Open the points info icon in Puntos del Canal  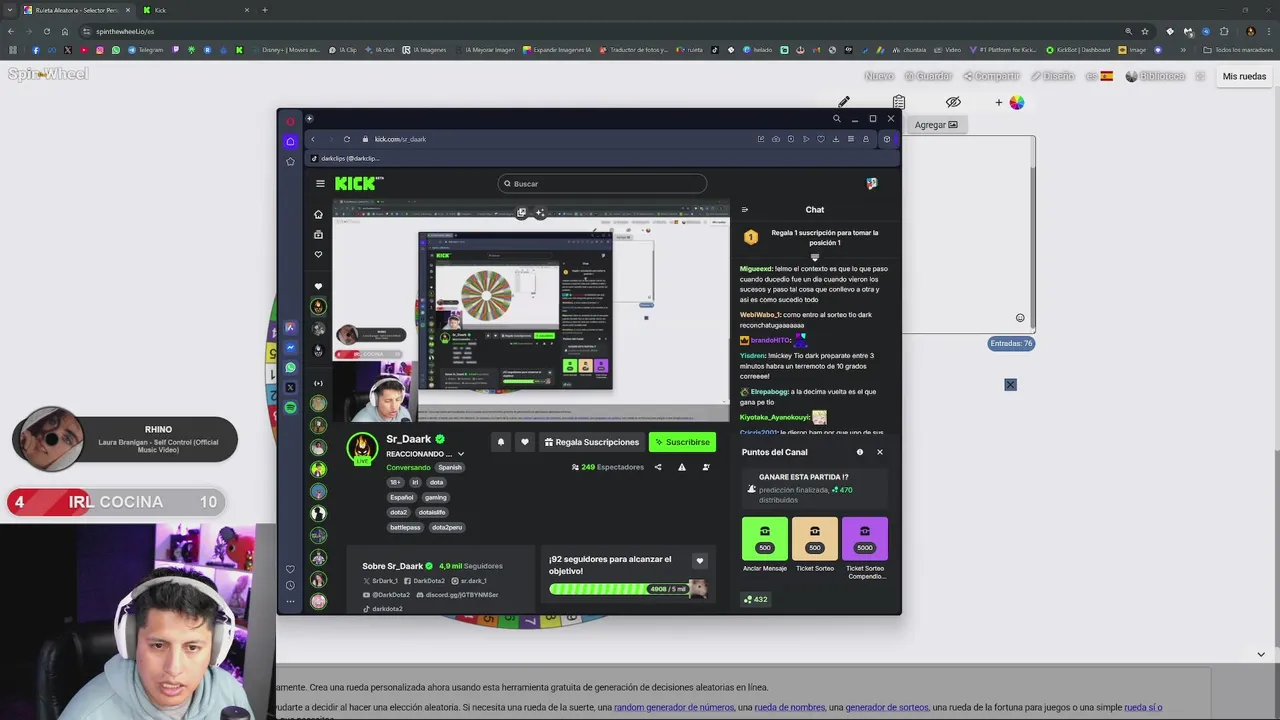[x=859, y=452]
